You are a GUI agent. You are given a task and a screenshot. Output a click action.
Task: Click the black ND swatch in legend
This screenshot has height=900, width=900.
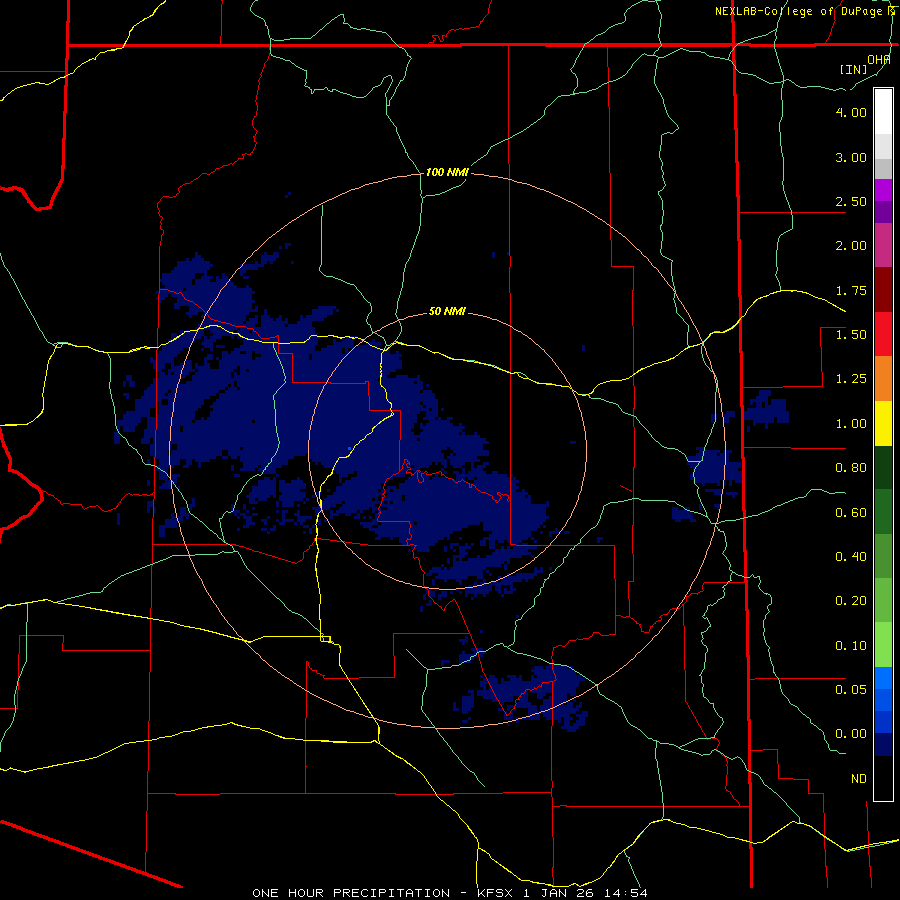click(883, 778)
